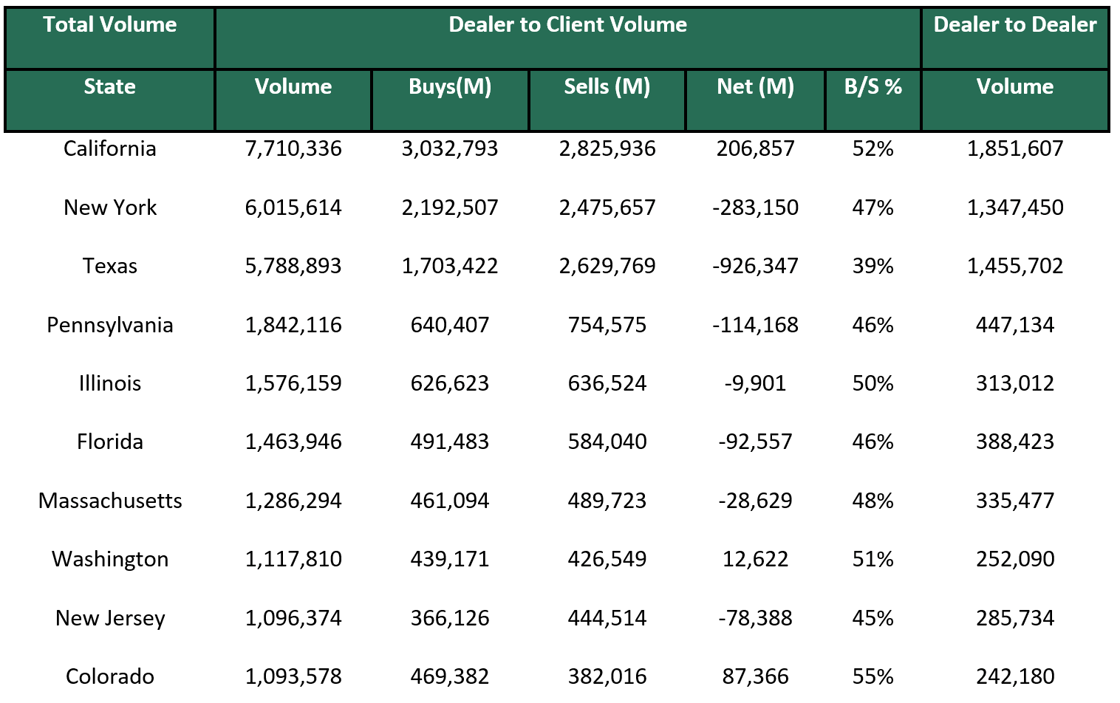The width and height of the screenshot is (1120, 703).
Task: Click Texas net value -926,347
Action: [x=753, y=266]
